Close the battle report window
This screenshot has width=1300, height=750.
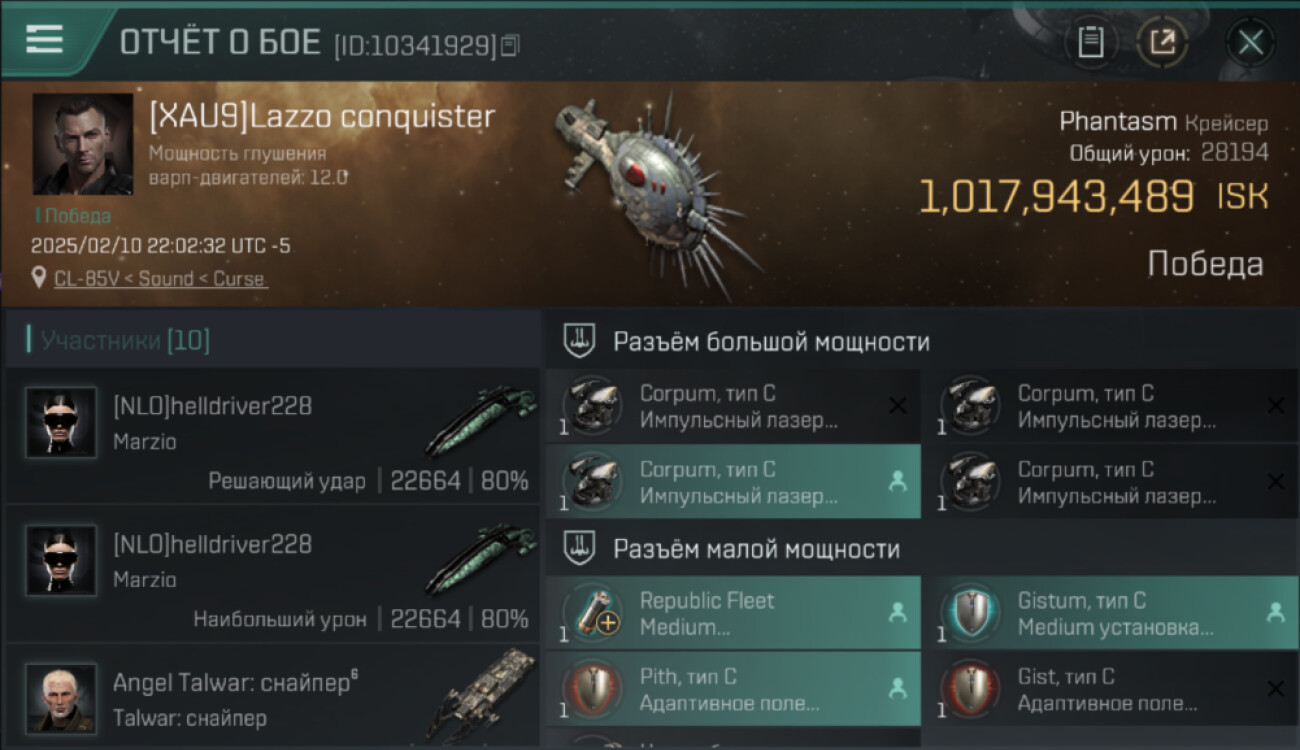tap(1251, 43)
